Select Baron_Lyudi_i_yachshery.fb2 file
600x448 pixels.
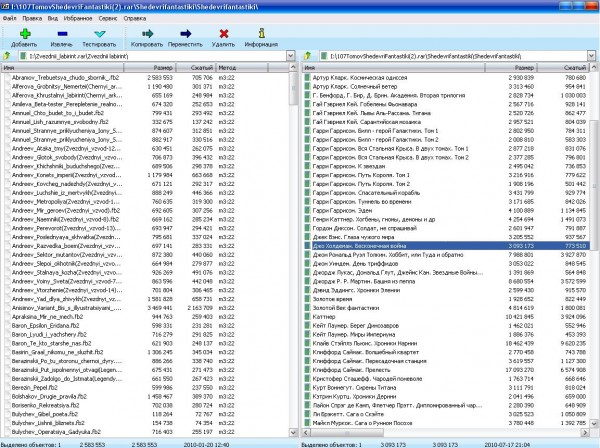(x=49, y=334)
